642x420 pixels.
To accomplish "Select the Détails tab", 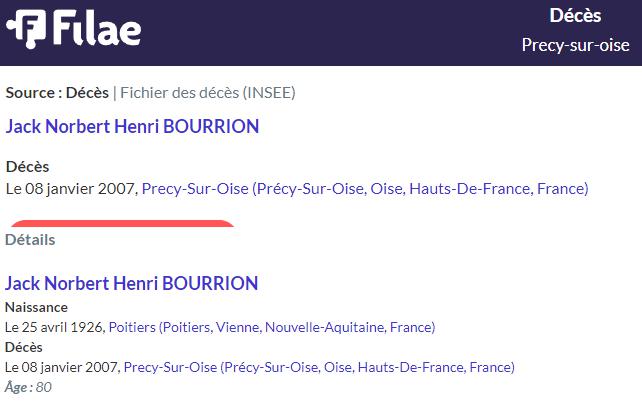I will coord(30,239).
